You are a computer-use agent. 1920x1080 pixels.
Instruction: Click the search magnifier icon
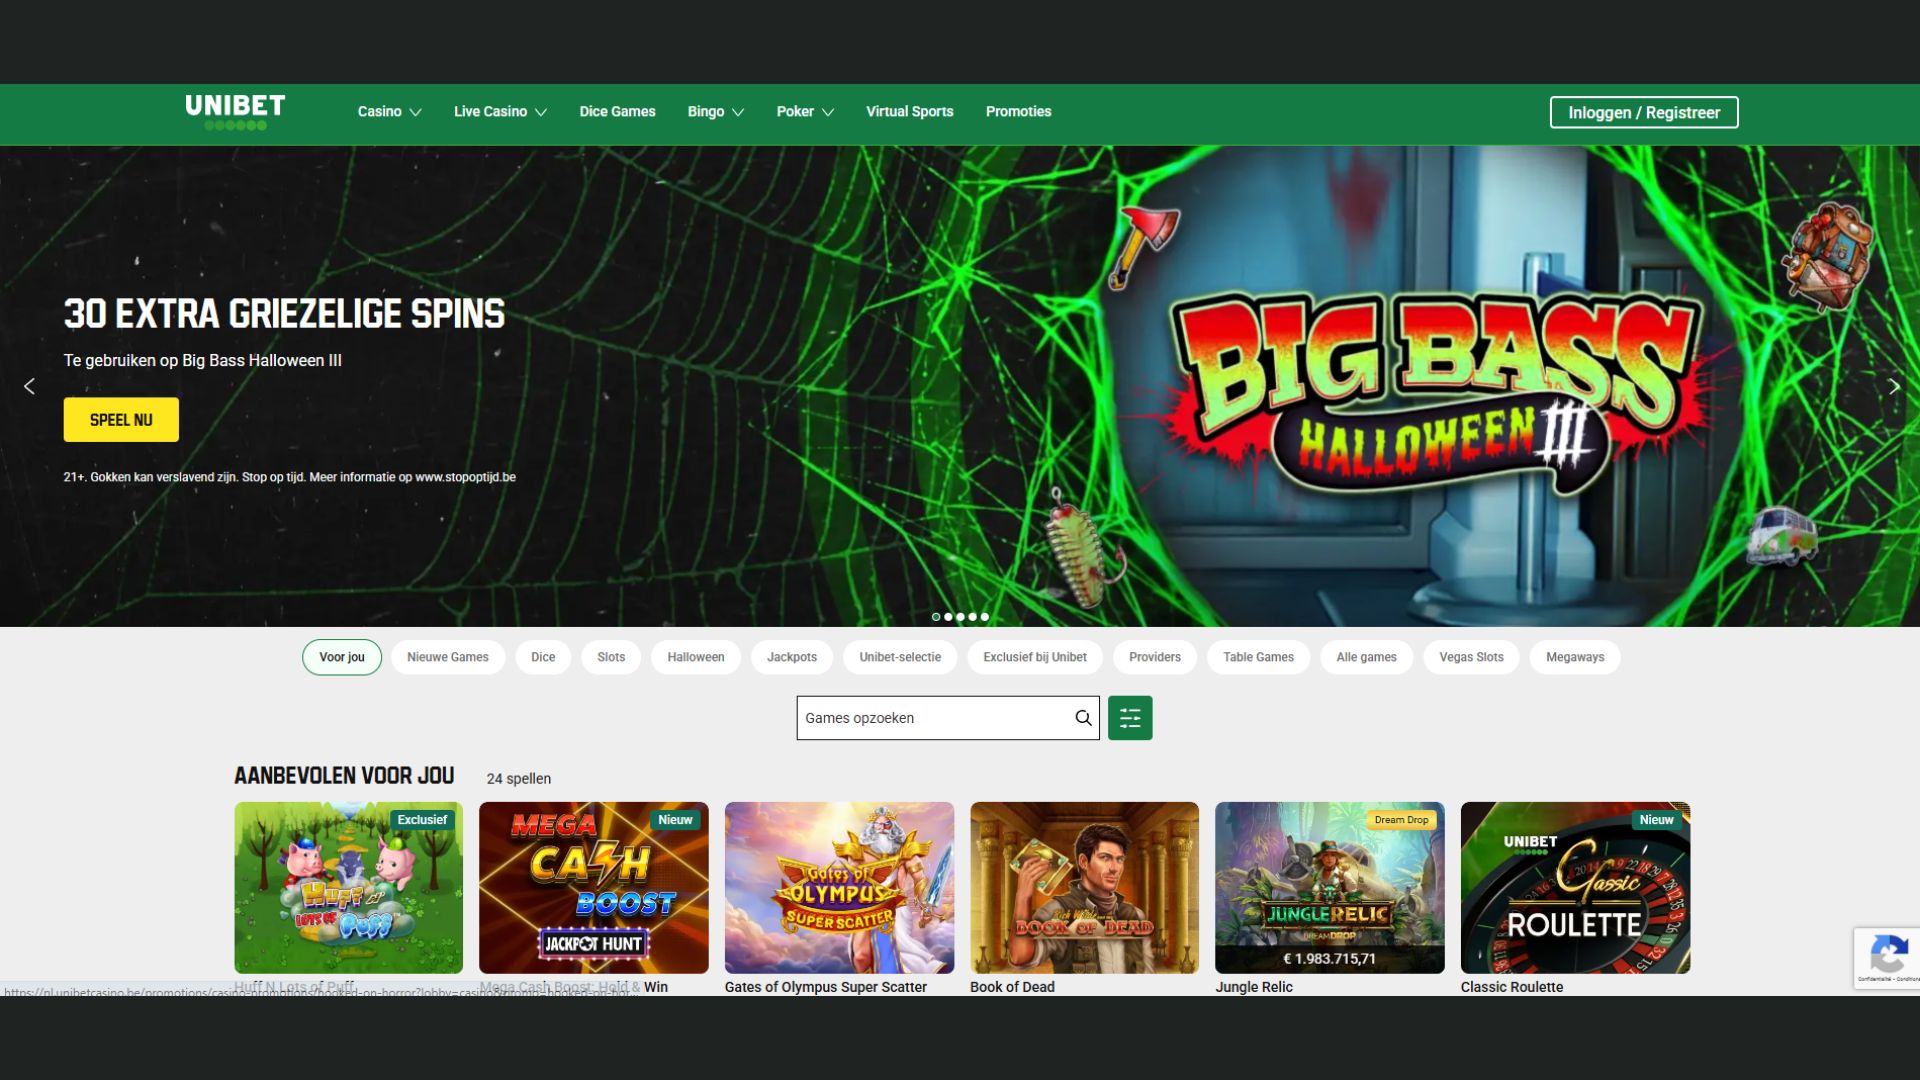coord(1082,717)
